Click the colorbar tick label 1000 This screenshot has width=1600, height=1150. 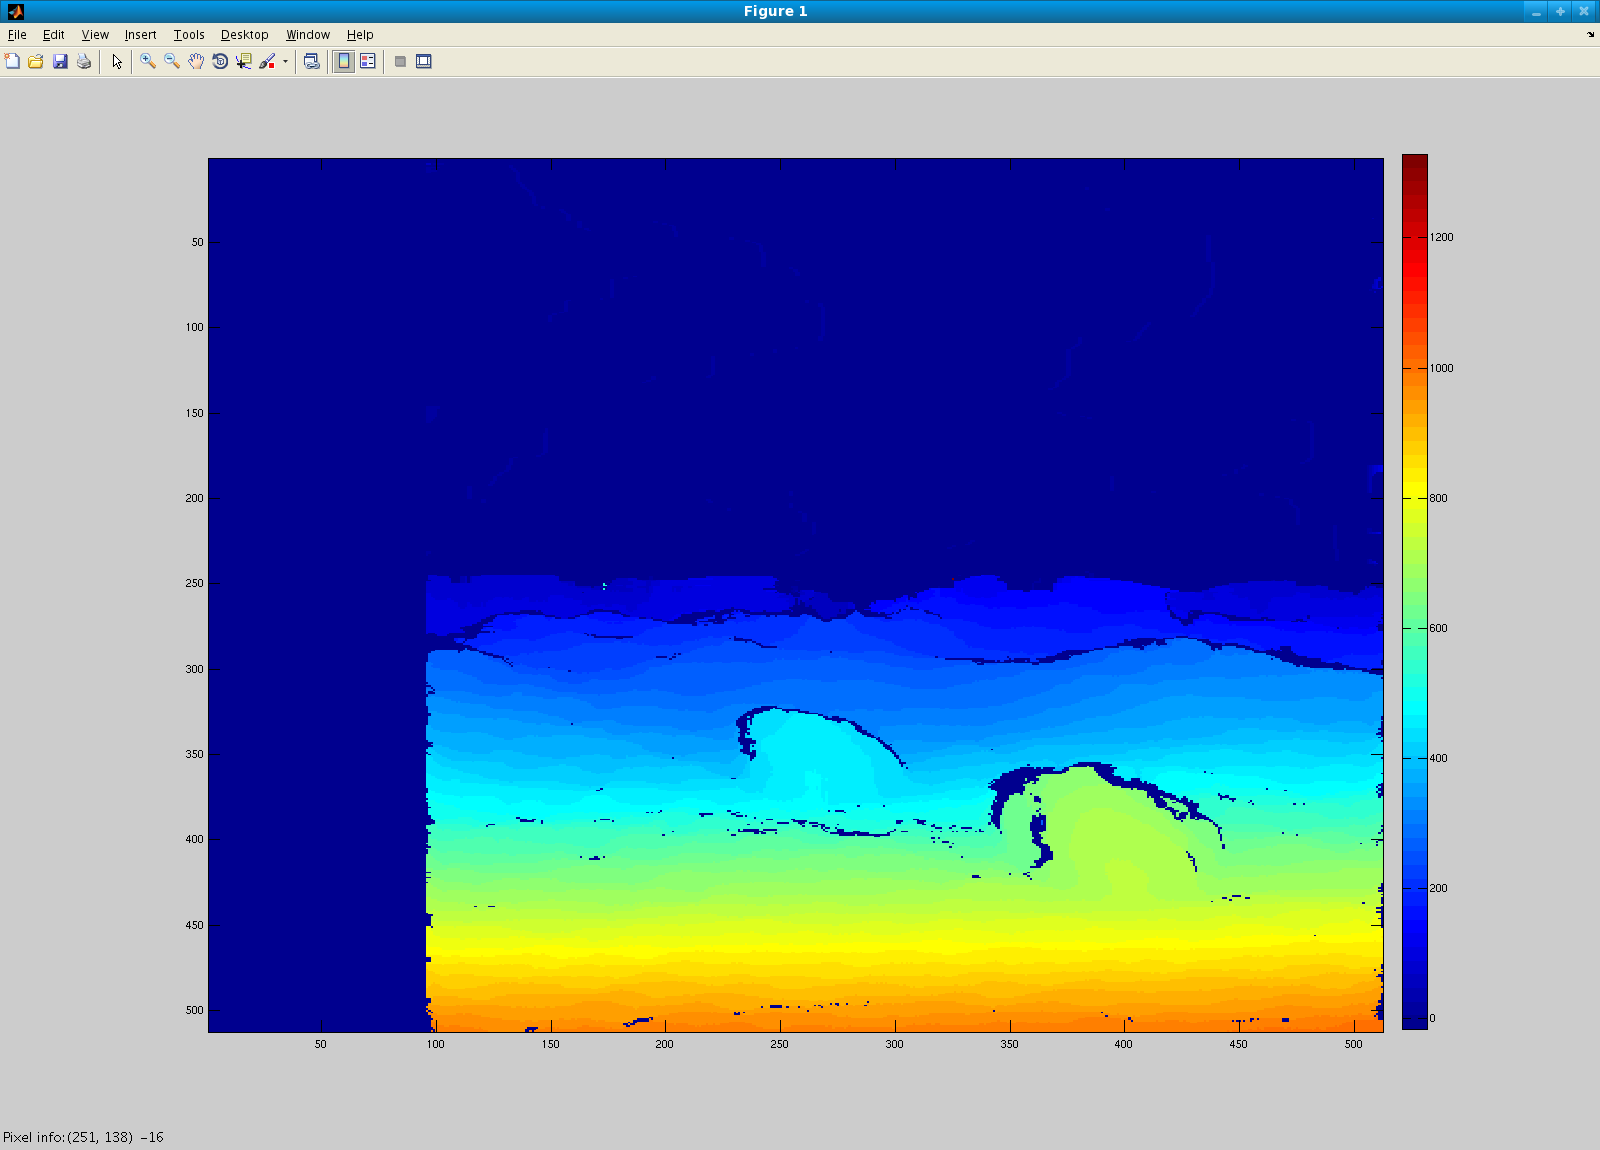coord(1441,368)
